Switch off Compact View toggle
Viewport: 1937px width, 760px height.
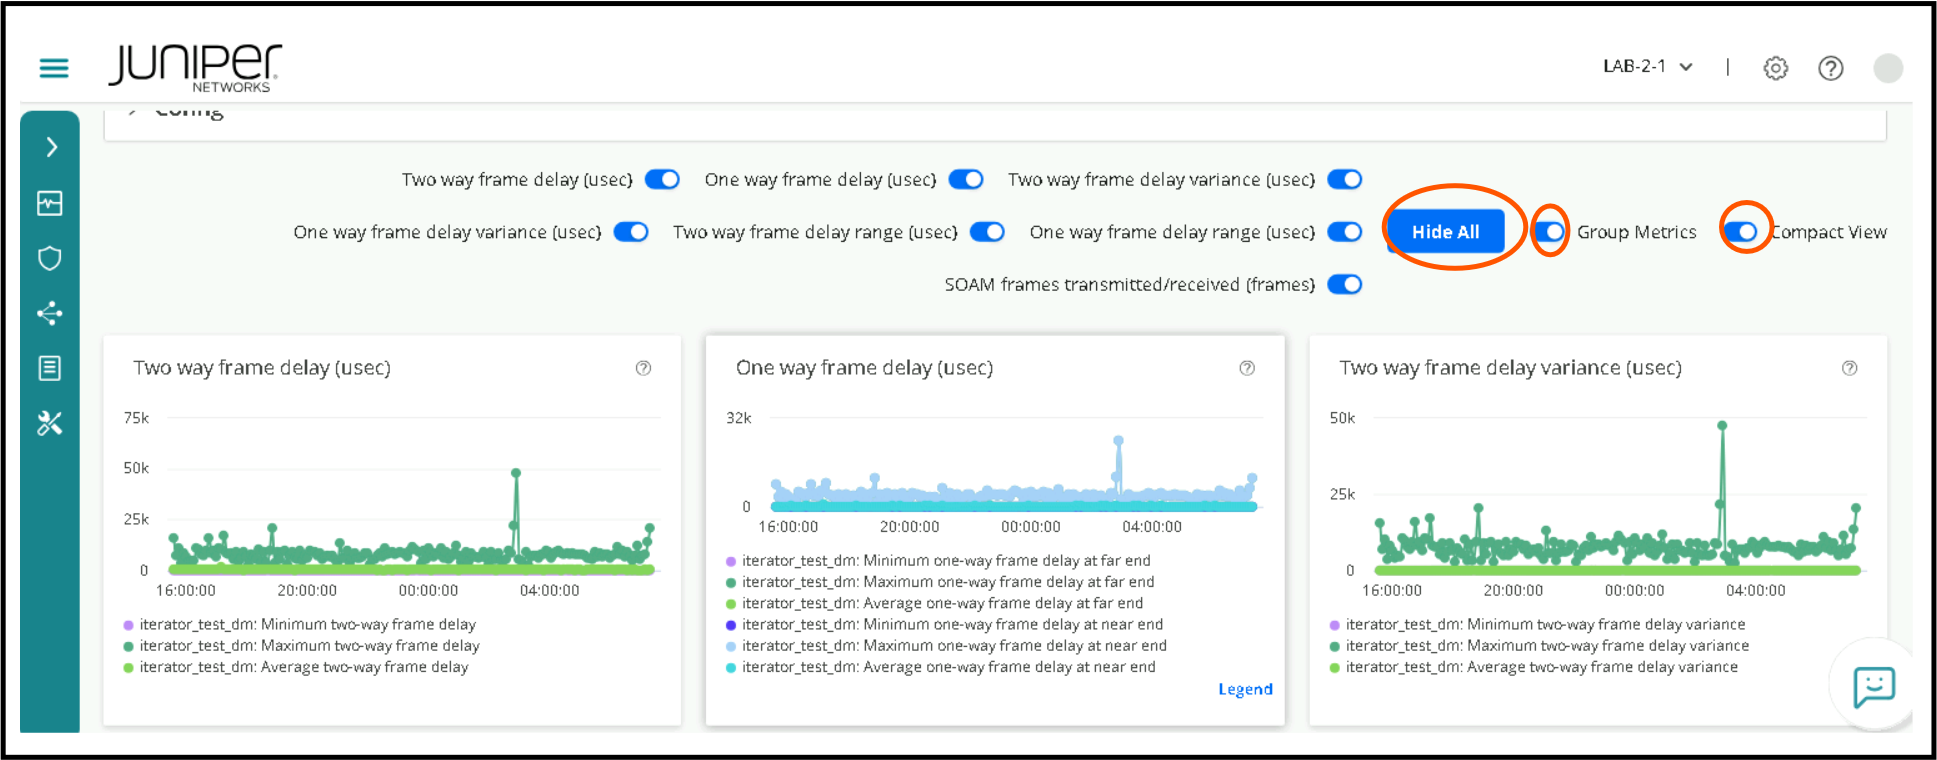pyautogui.click(x=1742, y=232)
